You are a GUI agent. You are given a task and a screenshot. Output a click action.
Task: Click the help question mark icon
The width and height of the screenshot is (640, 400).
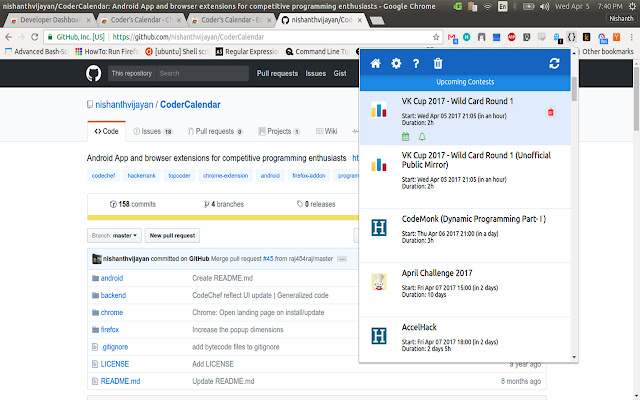click(x=416, y=64)
